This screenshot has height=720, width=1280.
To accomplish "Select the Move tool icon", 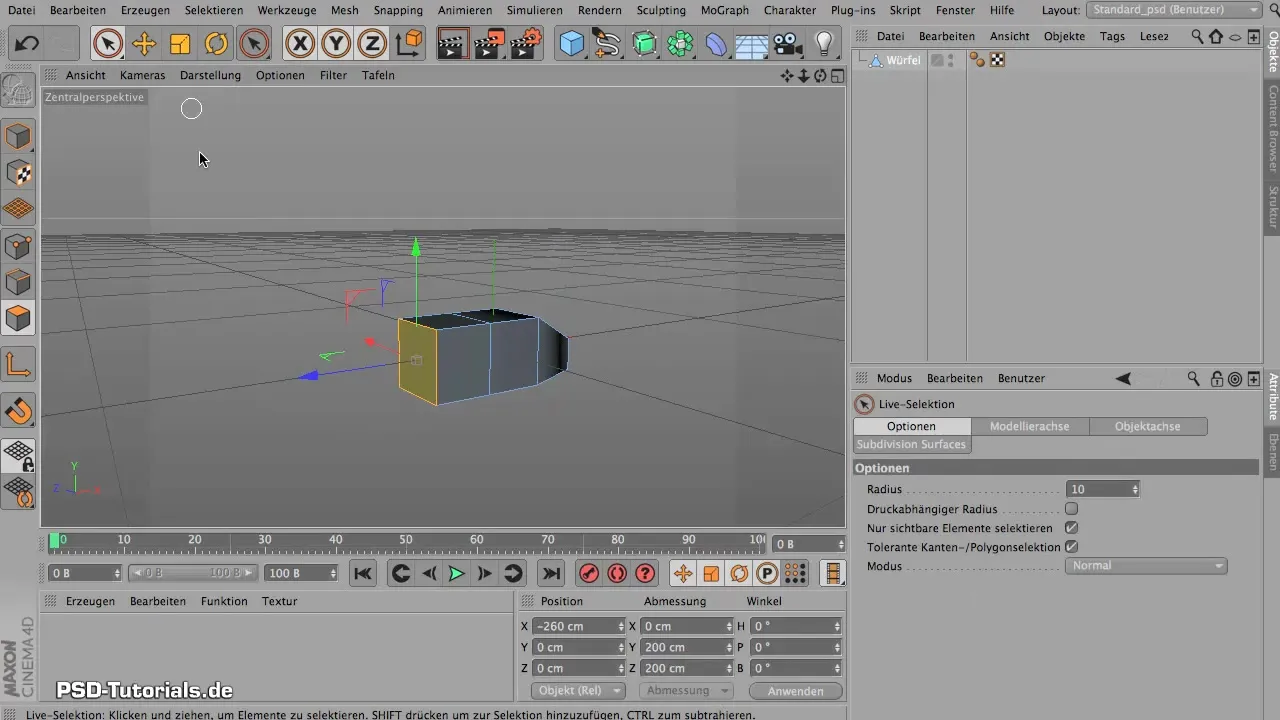I will (144, 44).
